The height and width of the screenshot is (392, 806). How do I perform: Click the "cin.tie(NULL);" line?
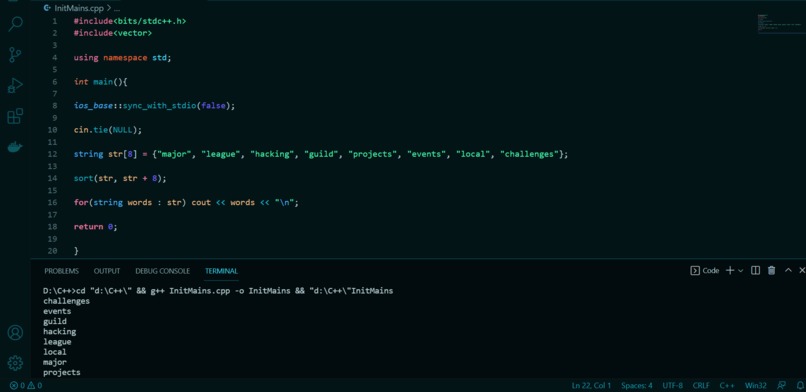pyautogui.click(x=107, y=130)
